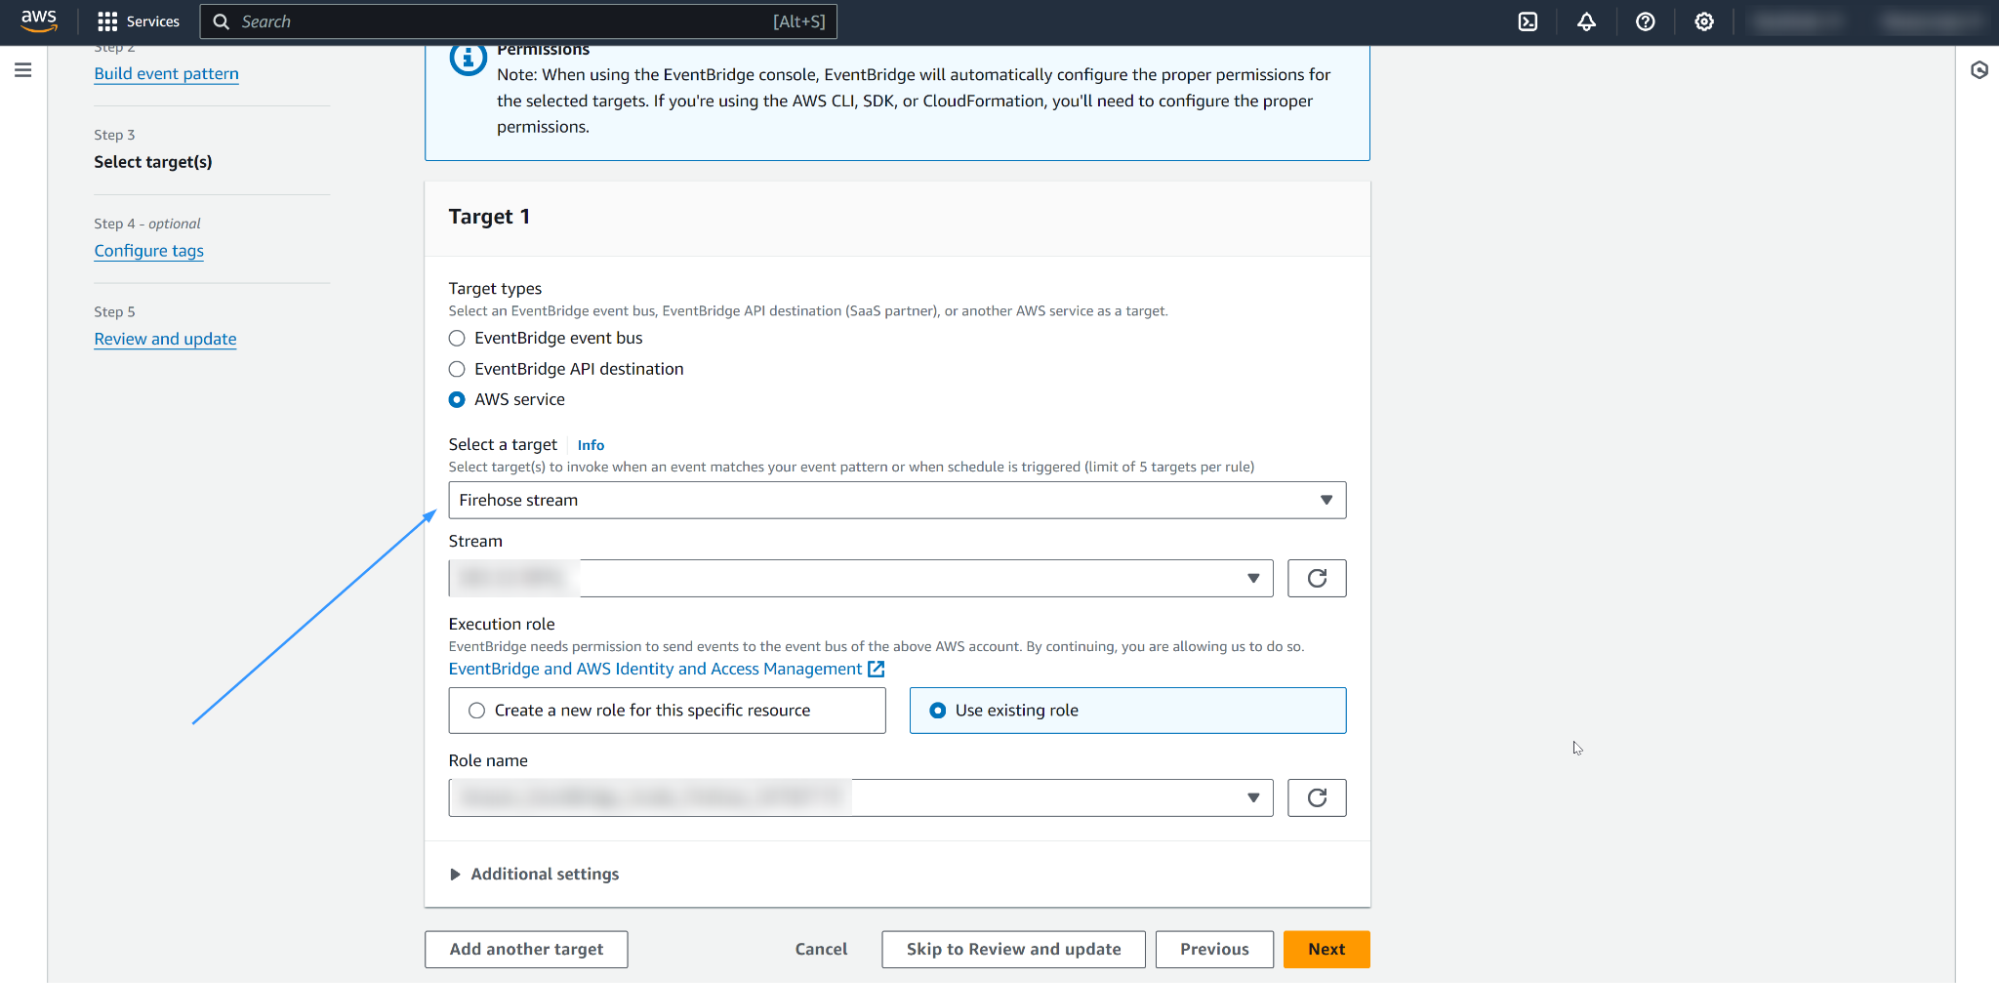
Task: Click the Next button
Action: (x=1326, y=949)
